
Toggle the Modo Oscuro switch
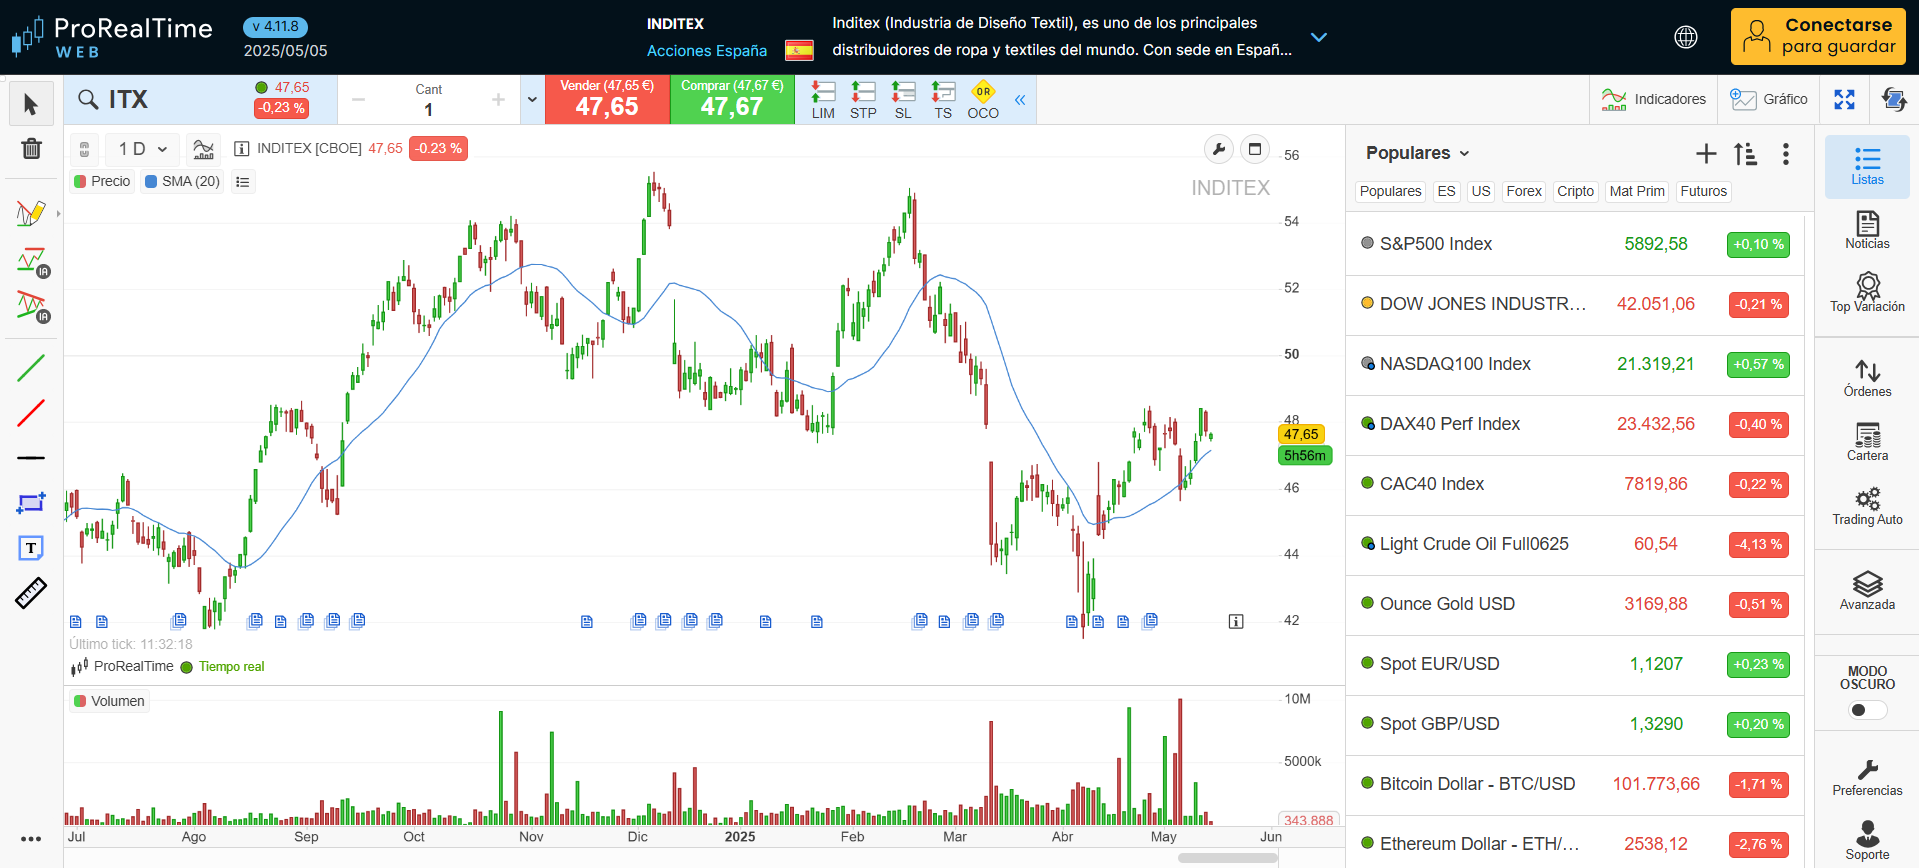(1866, 710)
